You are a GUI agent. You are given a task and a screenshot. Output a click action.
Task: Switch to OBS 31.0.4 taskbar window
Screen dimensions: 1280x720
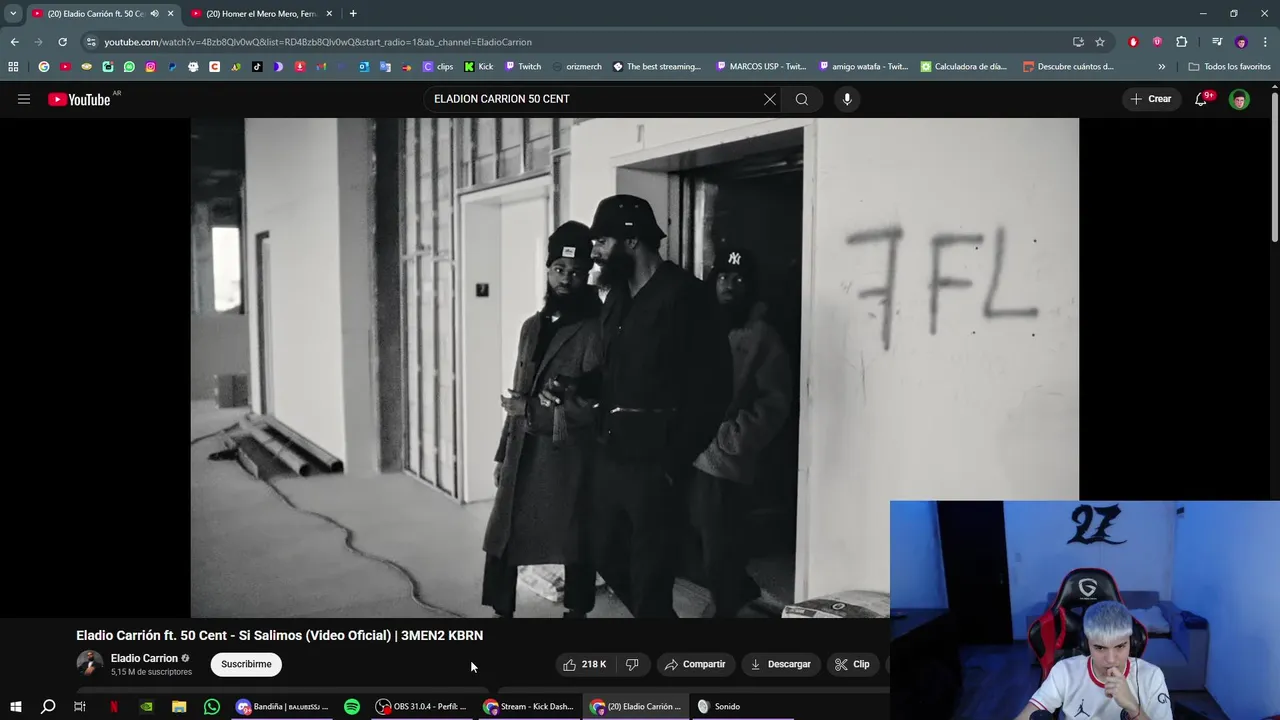coord(421,707)
